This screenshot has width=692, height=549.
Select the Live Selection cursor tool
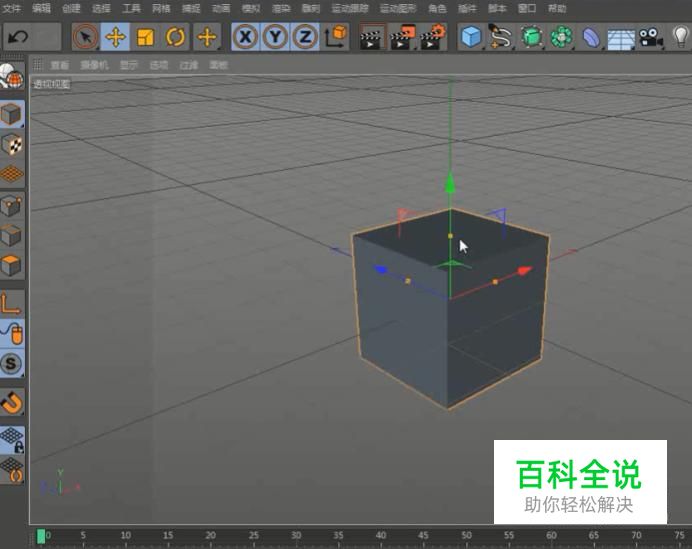point(86,37)
